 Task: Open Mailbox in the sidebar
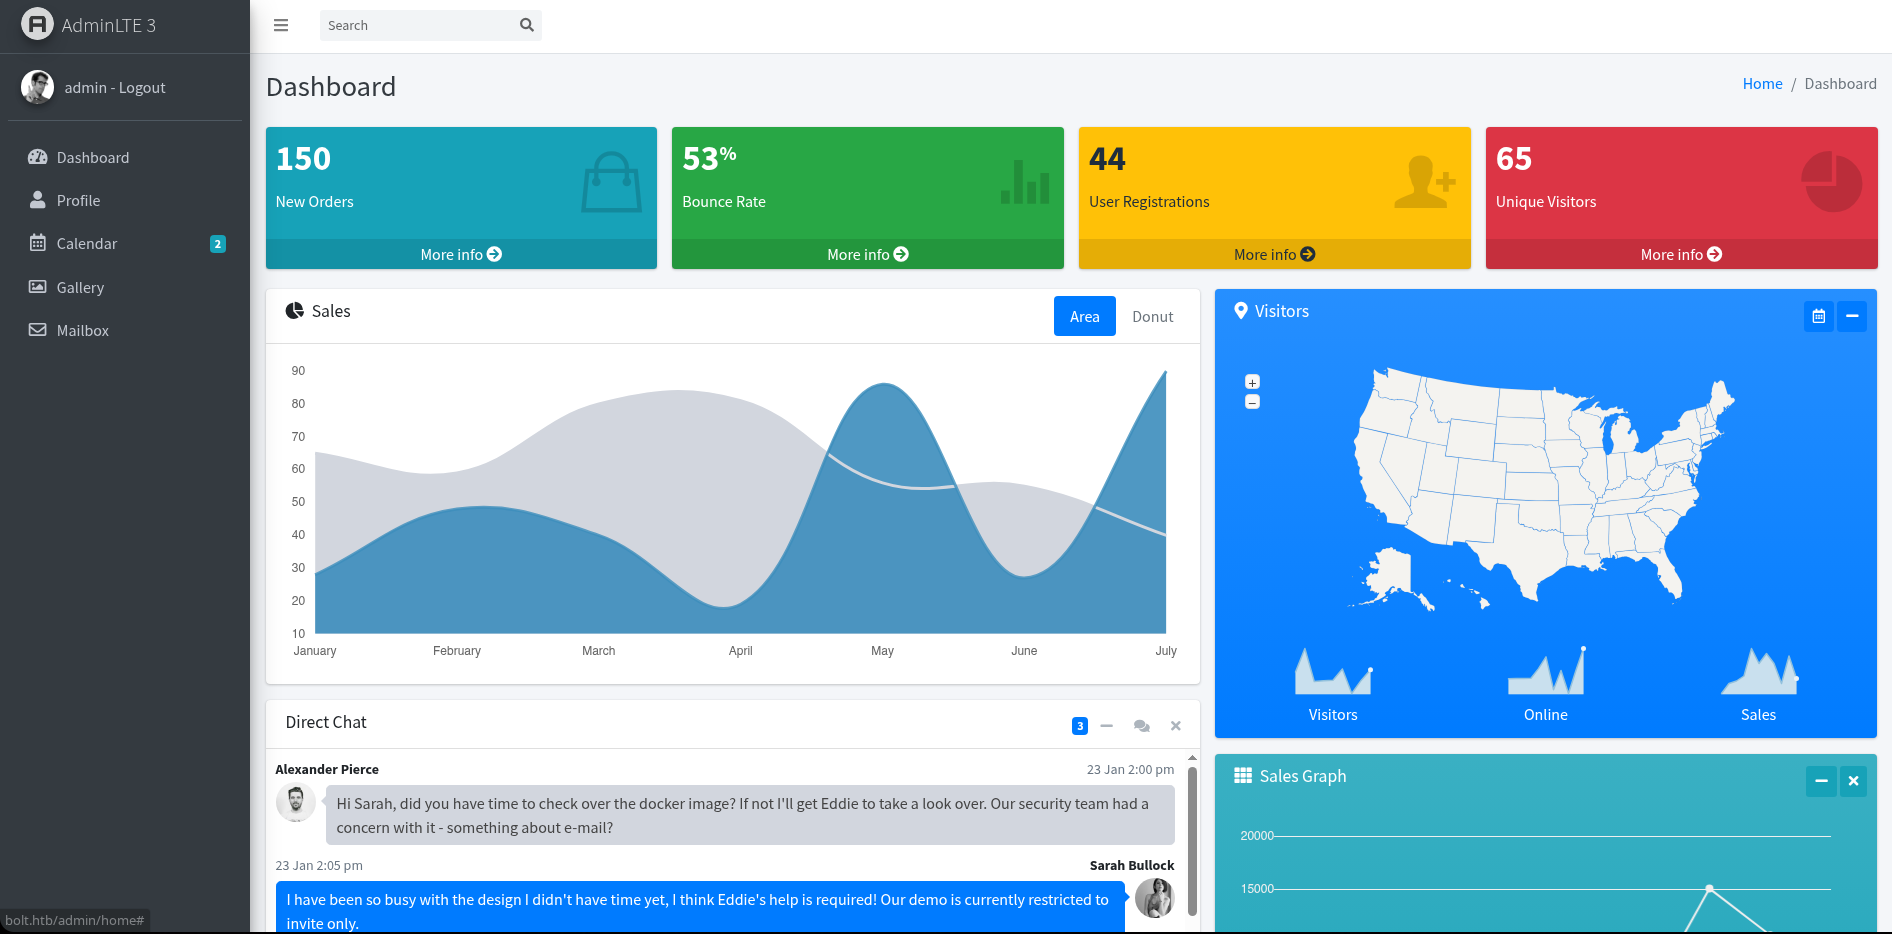(125, 331)
